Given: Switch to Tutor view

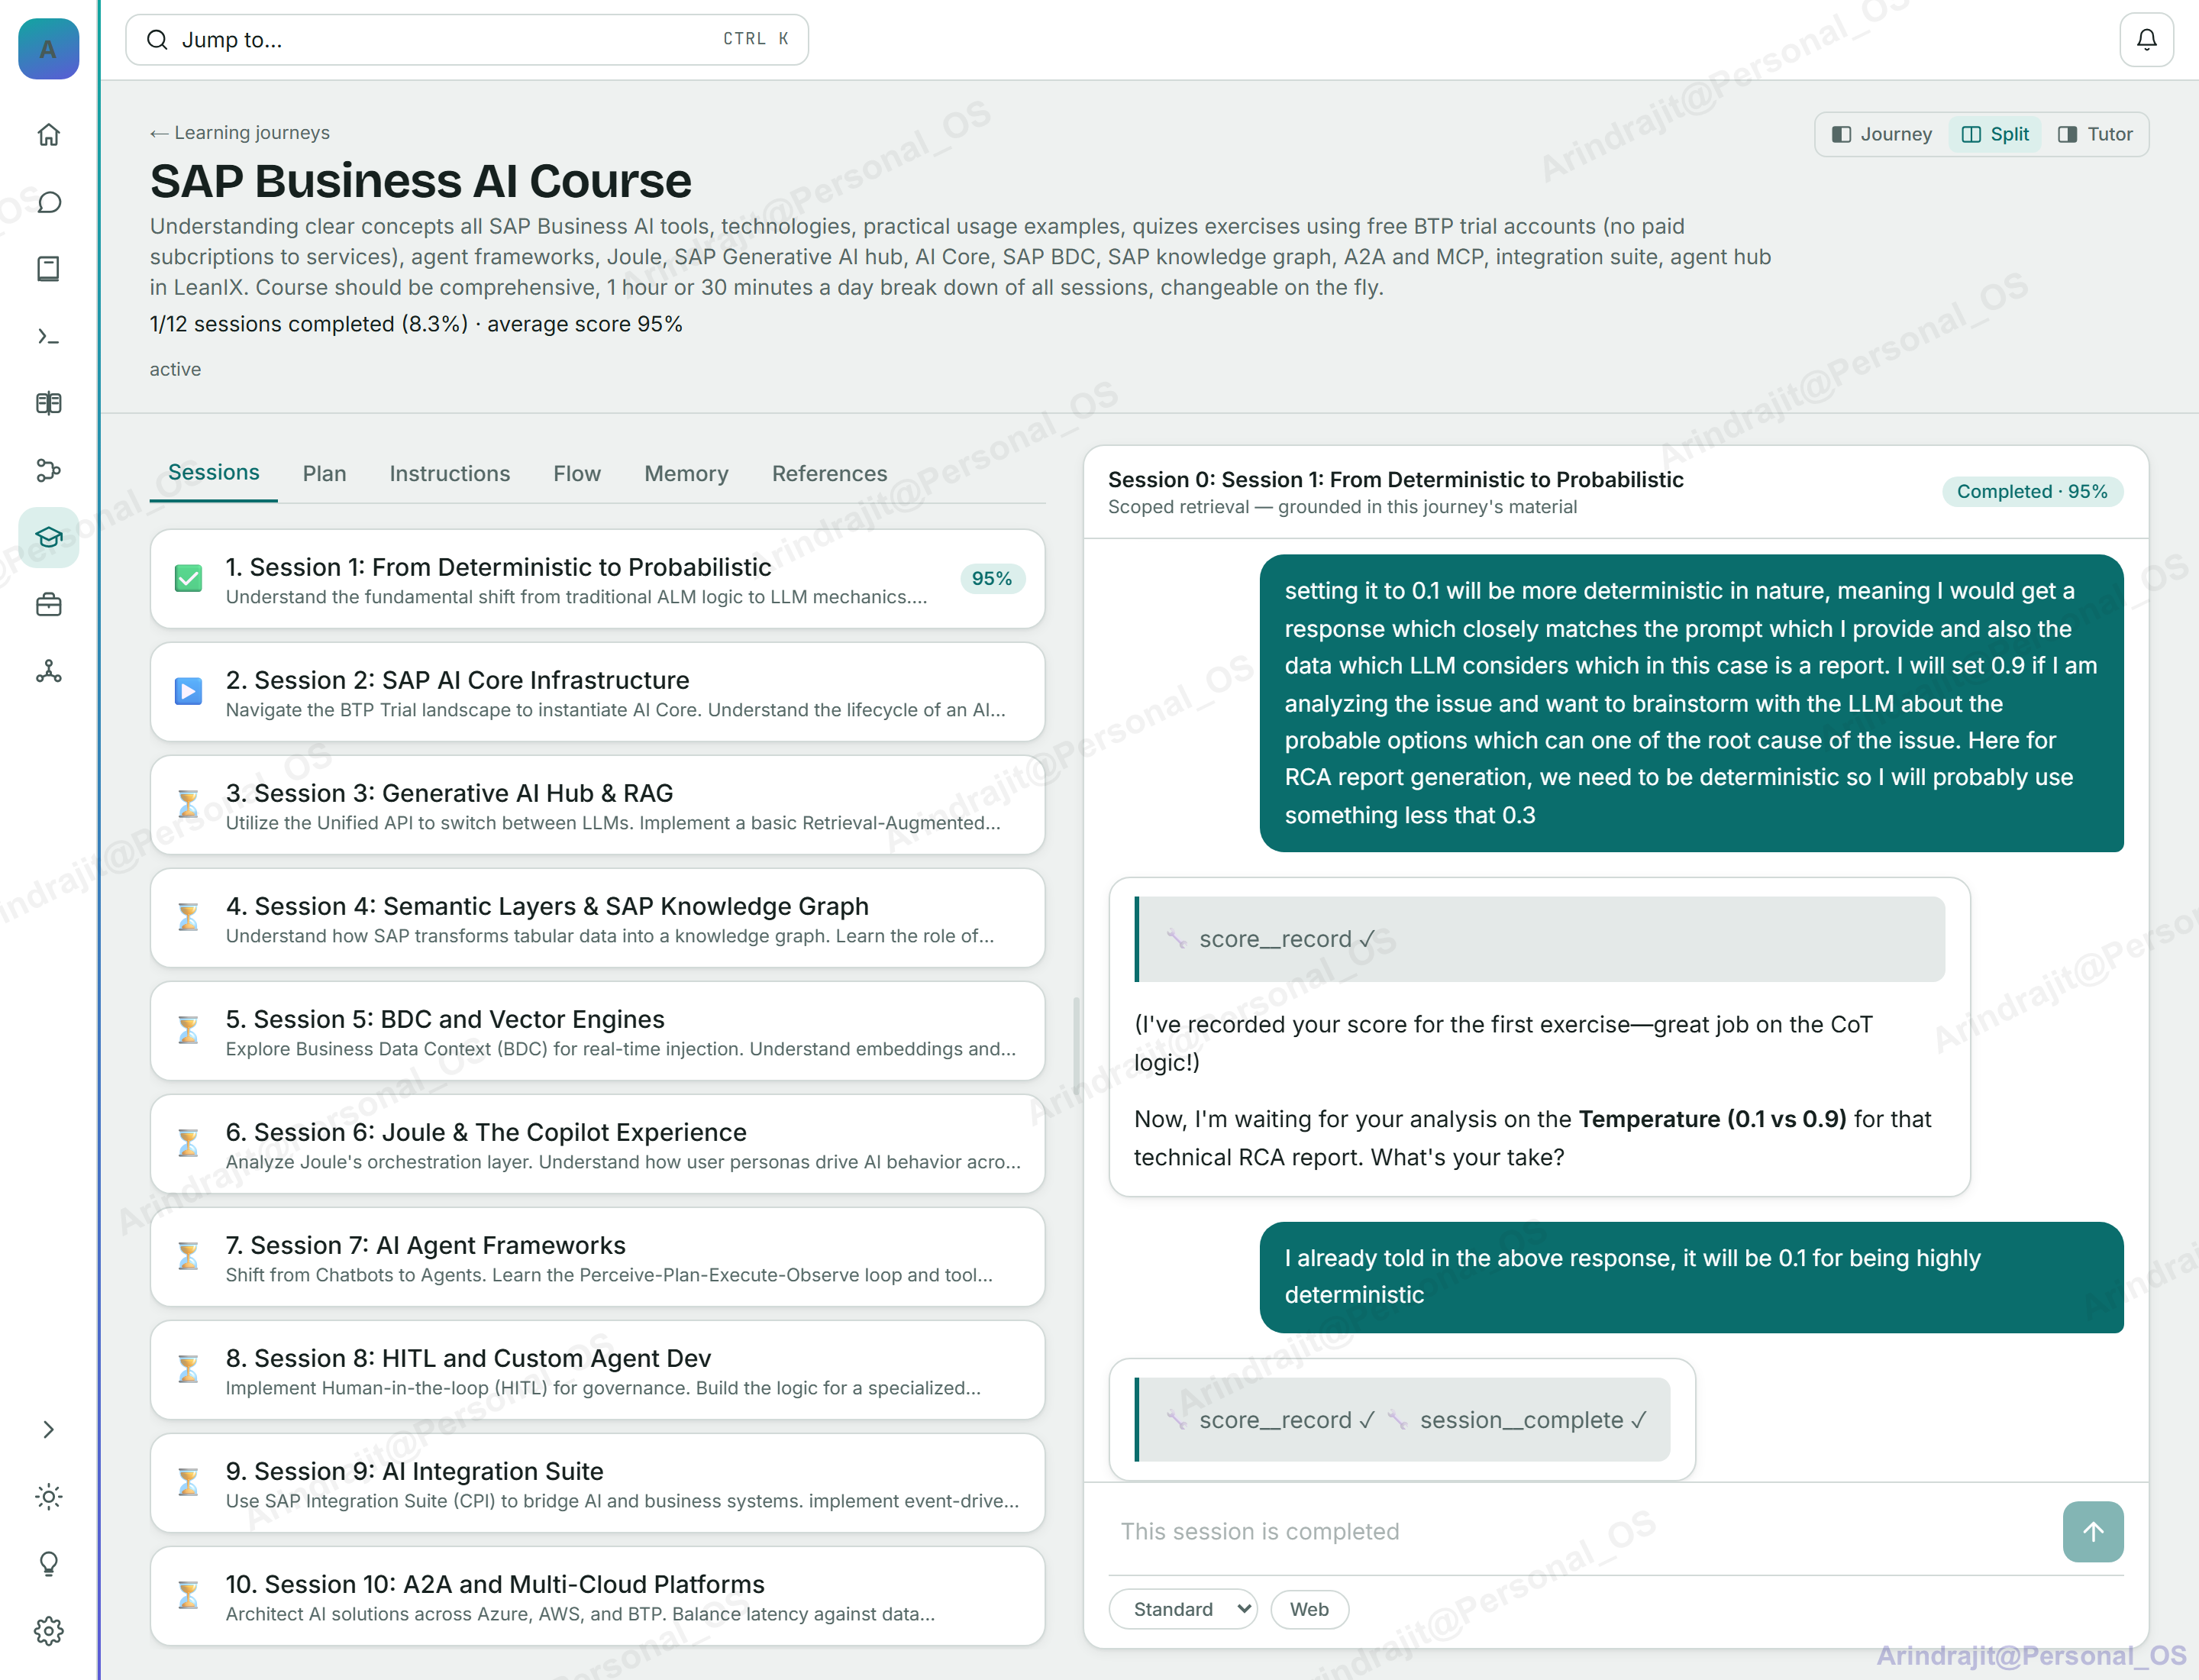Looking at the screenshot, I should (x=2095, y=134).
